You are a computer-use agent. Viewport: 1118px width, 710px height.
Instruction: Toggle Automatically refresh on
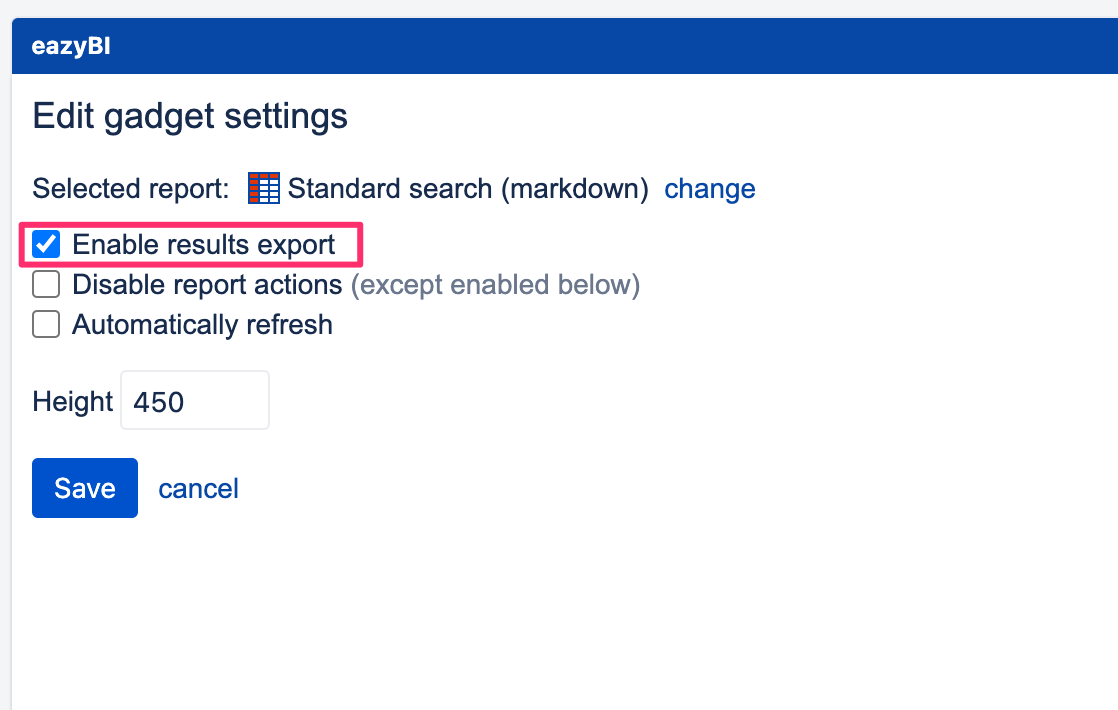45,324
